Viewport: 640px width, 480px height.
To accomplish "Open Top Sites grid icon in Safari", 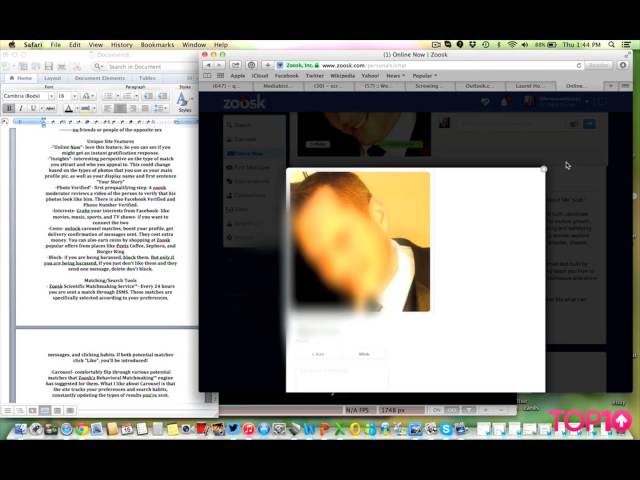I will tap(220, 76).
